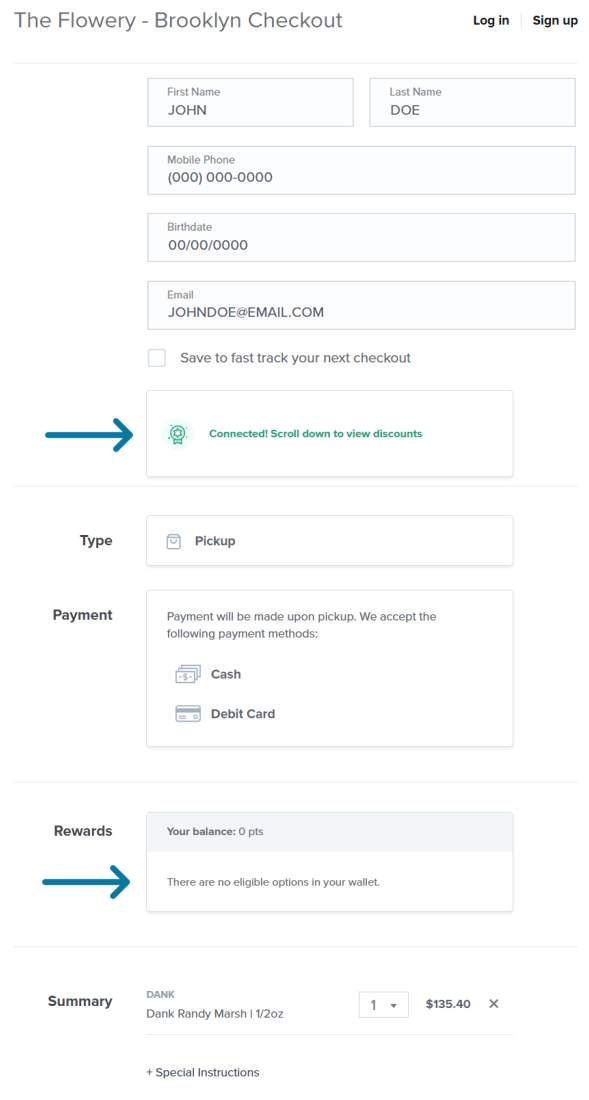589x1100 pixels.
Task: Click Sign up link
Action: (555, 20)
